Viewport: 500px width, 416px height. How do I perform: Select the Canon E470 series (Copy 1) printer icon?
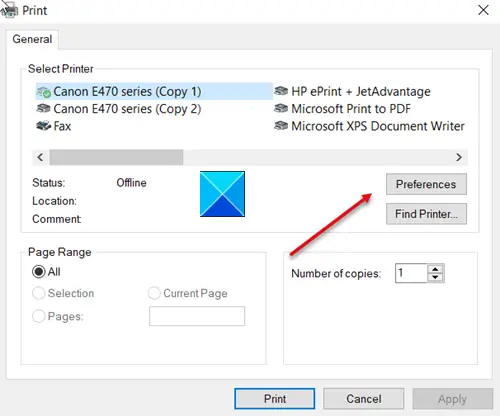tap(43, 92)
